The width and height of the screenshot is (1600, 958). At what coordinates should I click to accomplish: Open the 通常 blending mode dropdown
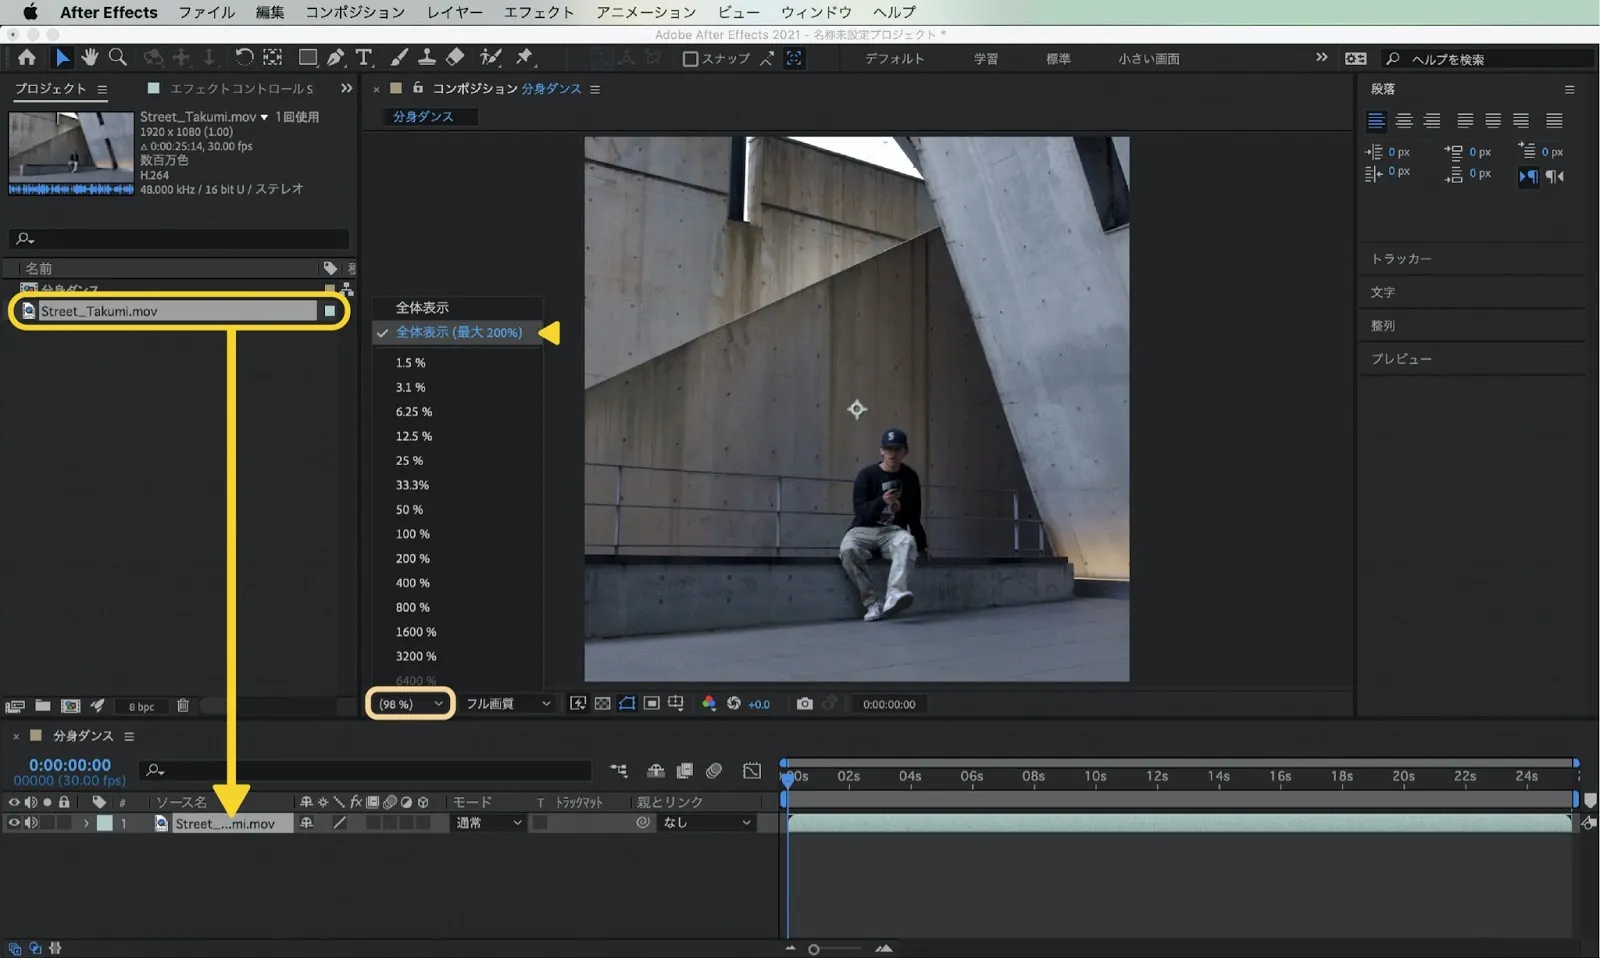489,823
